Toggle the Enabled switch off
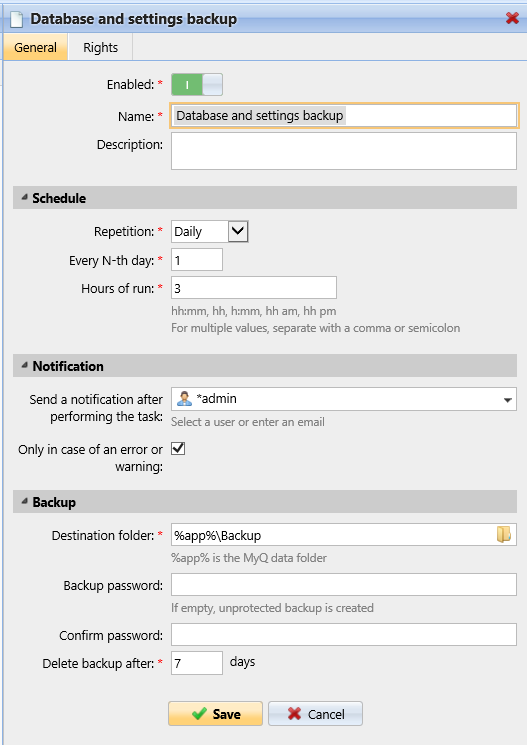This screenshot has height=745, width=527. click(197, 85)
